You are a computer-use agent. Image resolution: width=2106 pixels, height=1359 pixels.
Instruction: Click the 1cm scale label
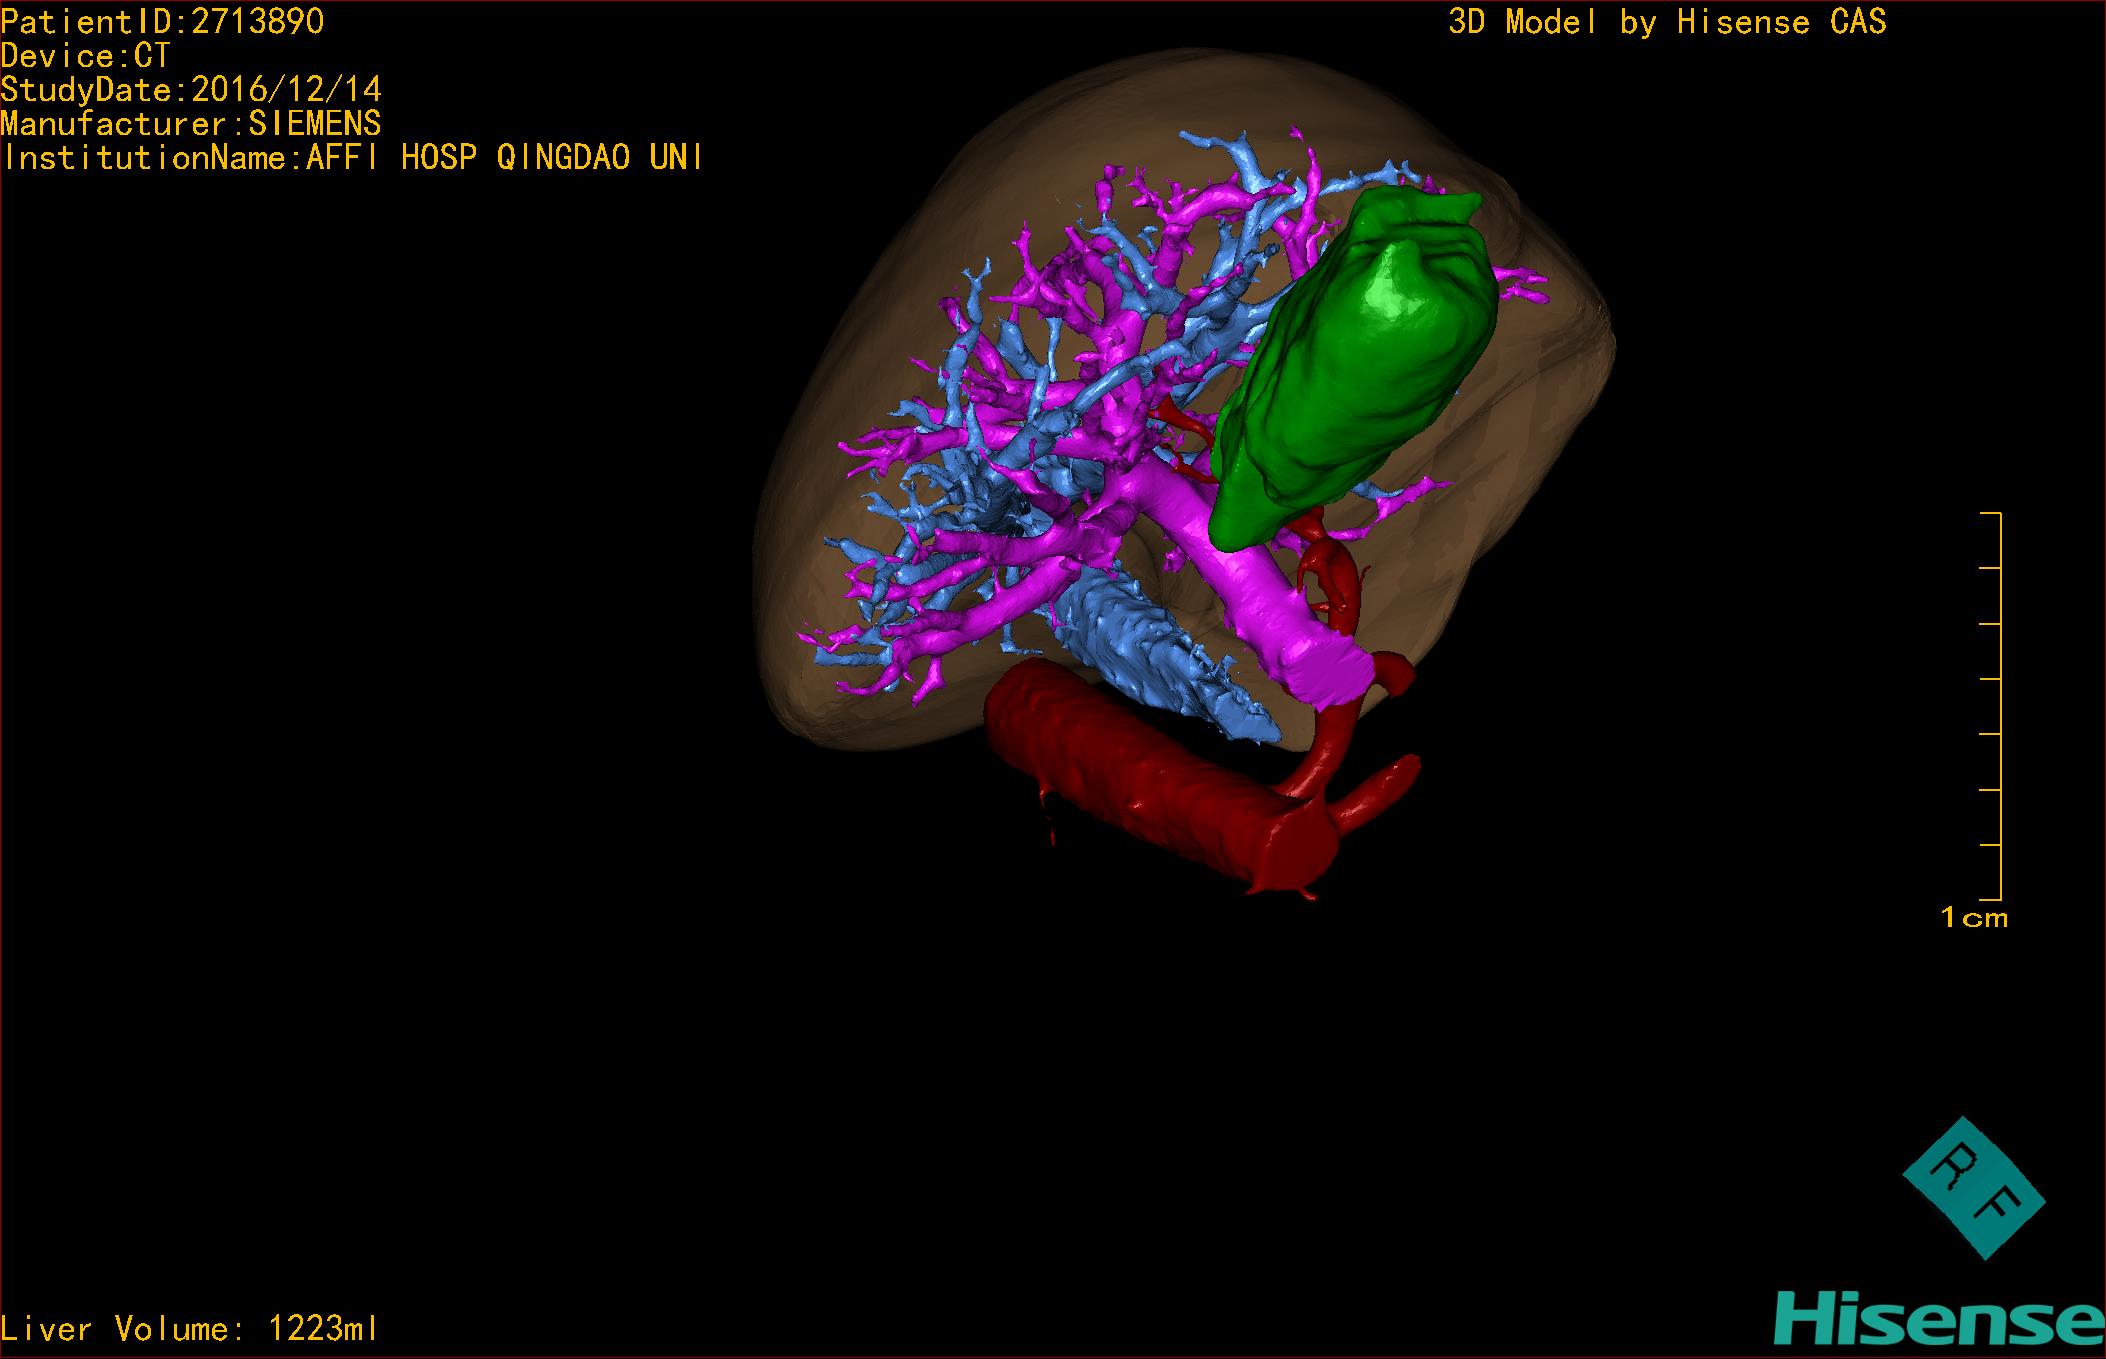click(1973, 918)
